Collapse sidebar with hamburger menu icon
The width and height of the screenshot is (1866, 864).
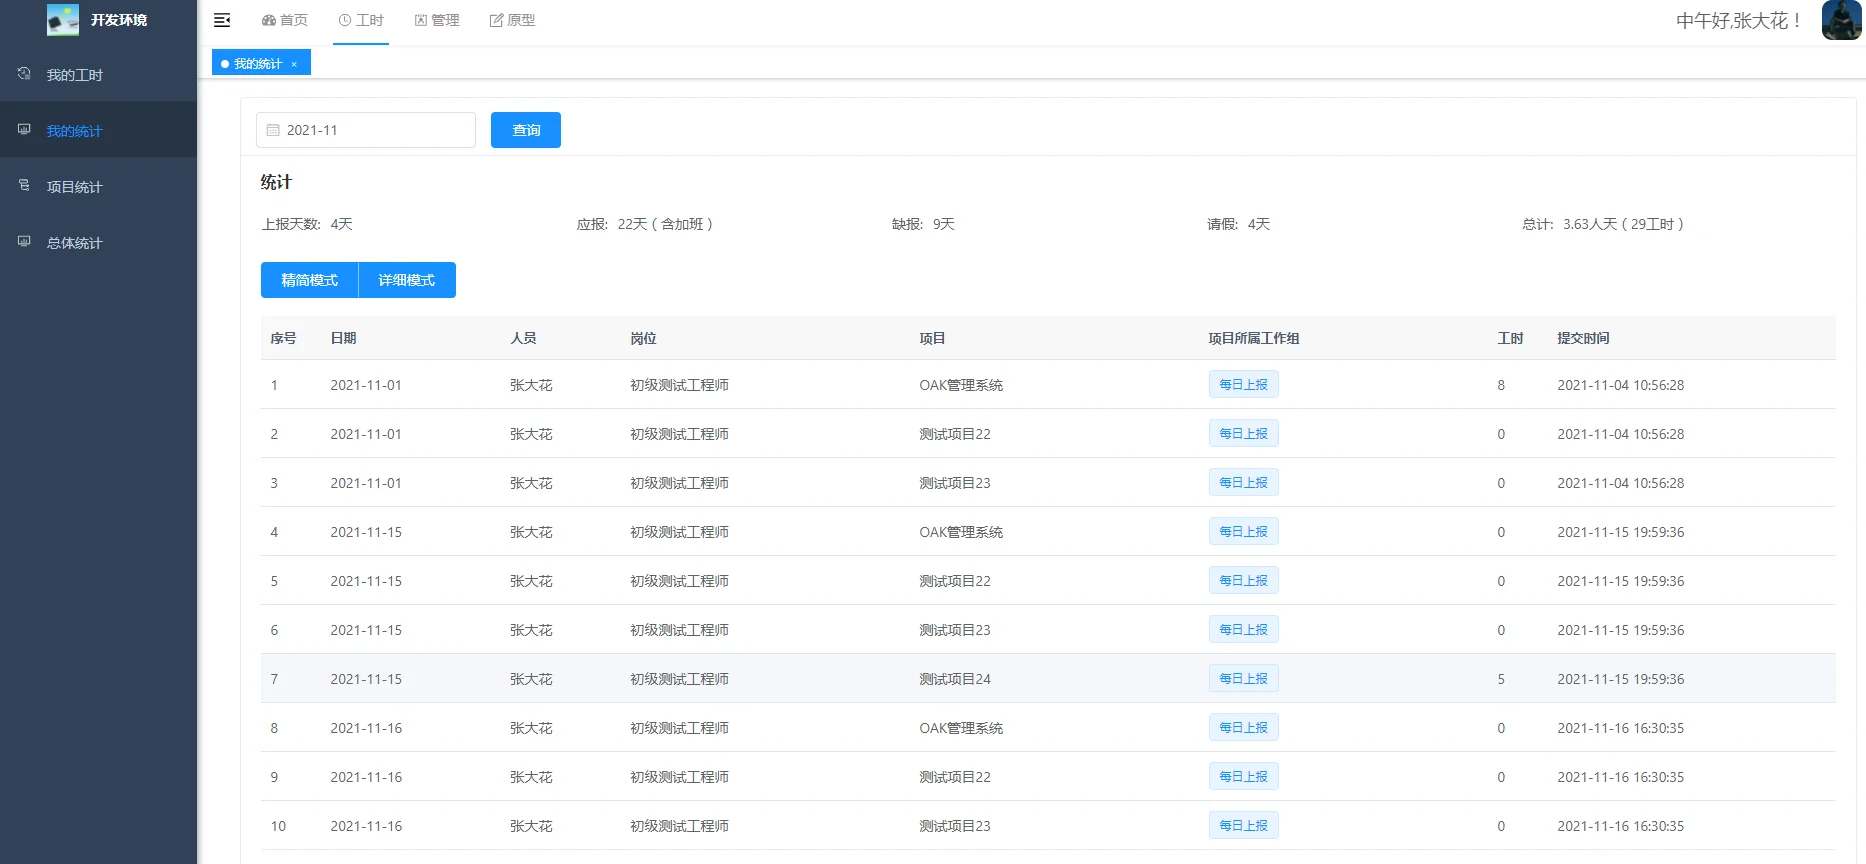222,20
